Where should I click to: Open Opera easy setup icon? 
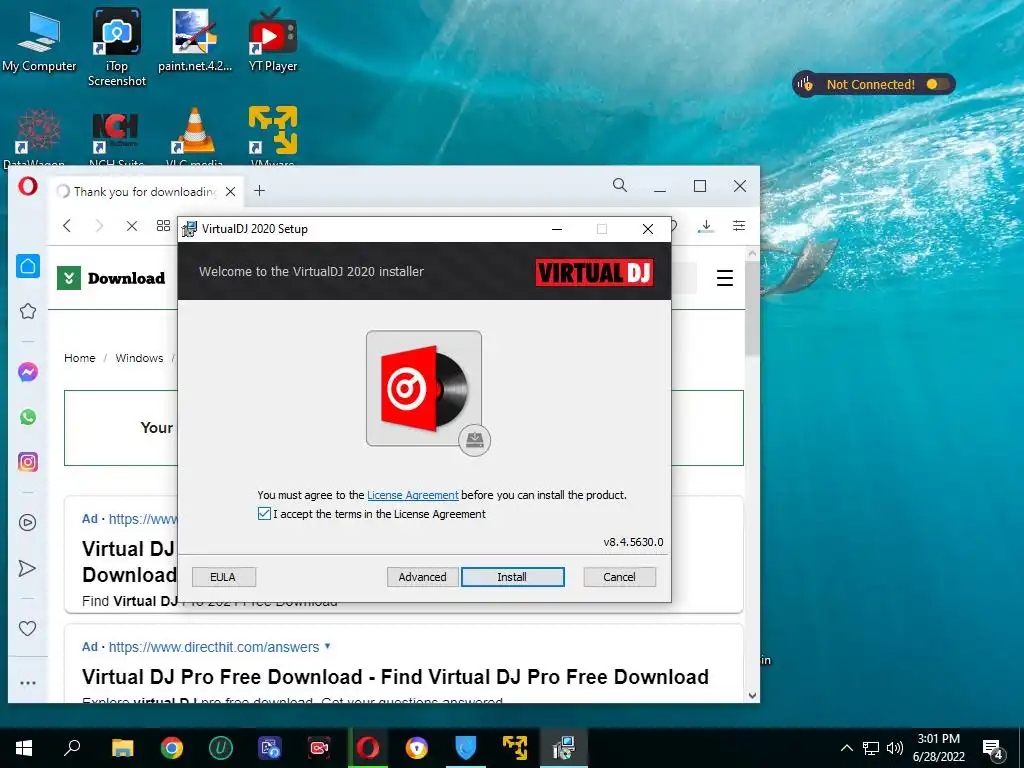pos(739,225)
